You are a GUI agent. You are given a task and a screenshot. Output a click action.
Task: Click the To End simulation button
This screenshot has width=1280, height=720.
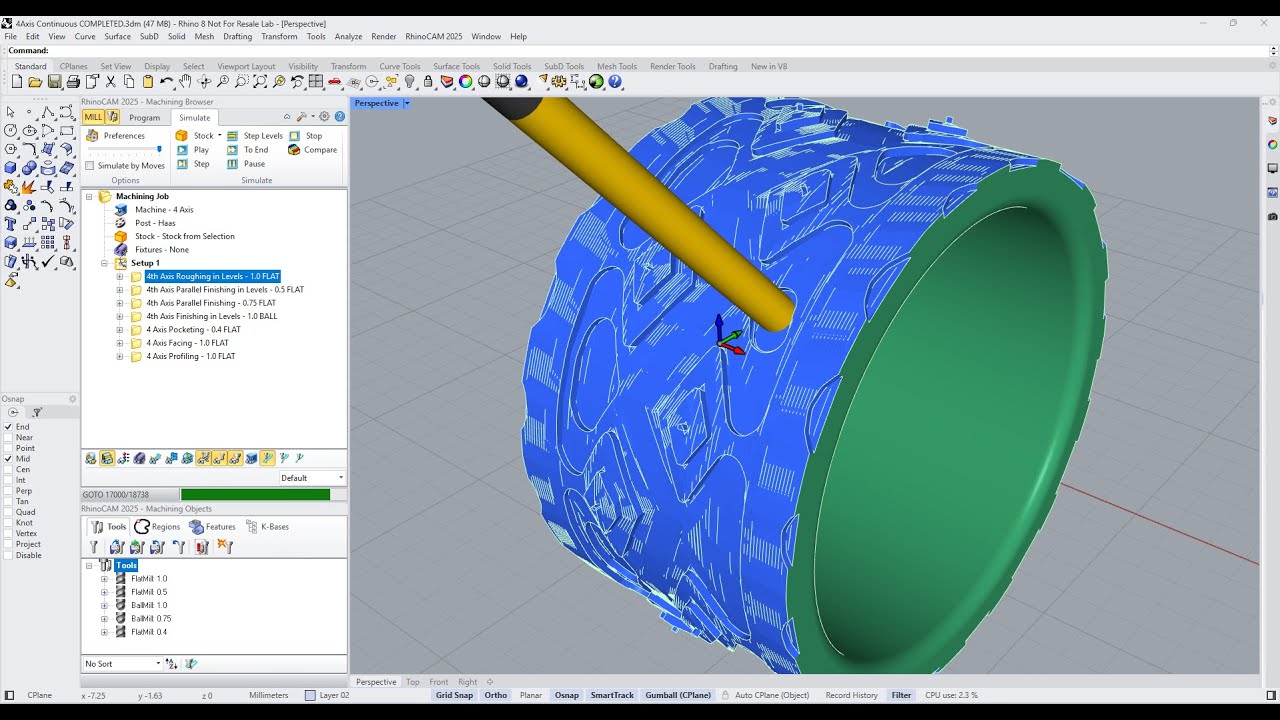coord(247,150)
